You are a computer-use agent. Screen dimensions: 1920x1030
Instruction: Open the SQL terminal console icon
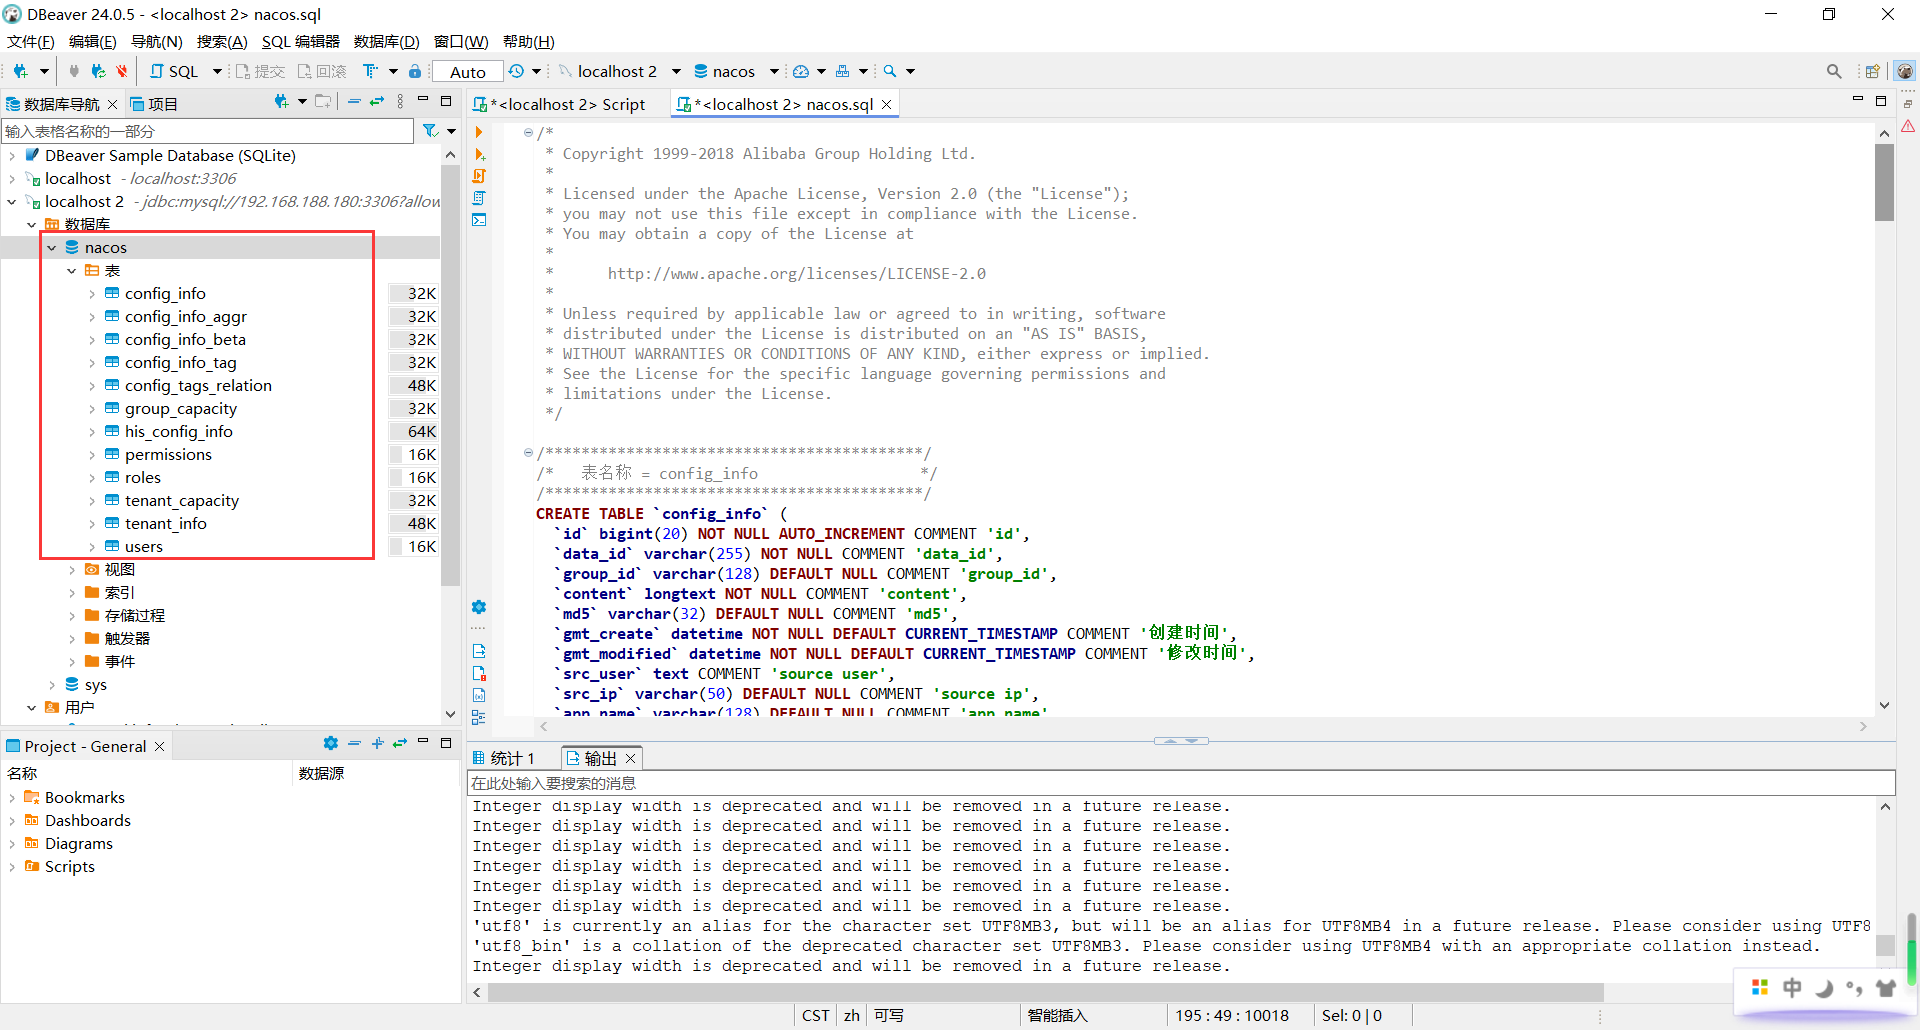tap(479, 220)
